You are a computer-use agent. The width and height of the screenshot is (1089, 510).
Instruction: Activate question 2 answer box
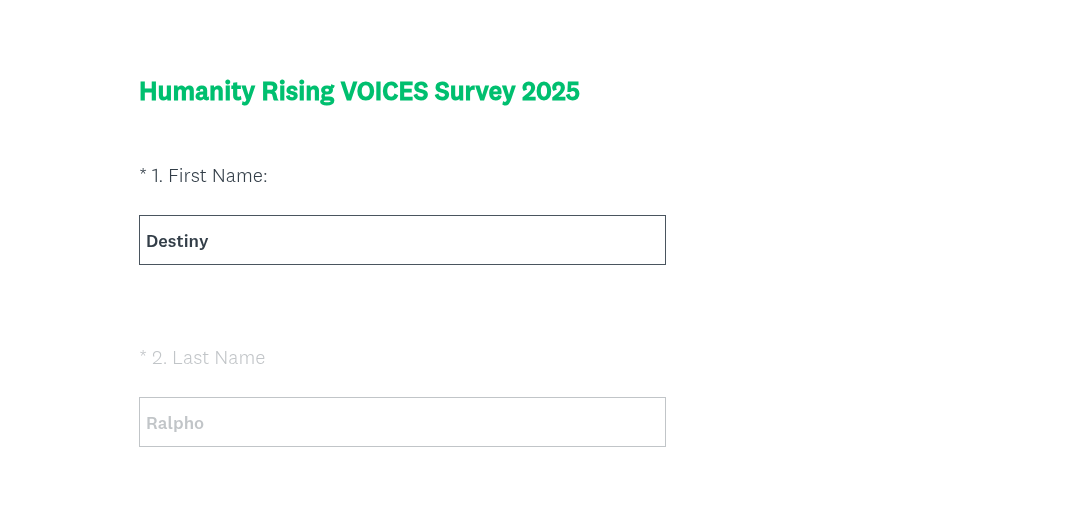(402, 422)
